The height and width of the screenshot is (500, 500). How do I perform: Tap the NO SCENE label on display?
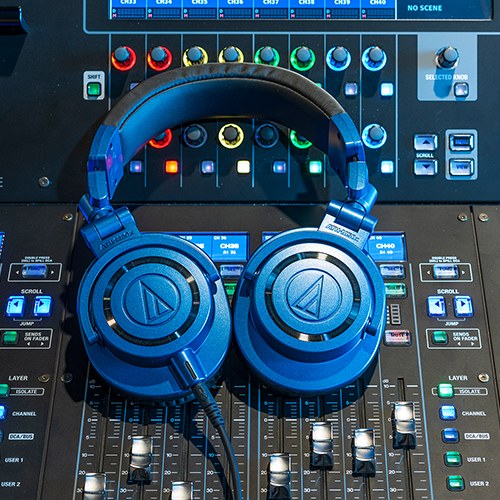point(424,8)
